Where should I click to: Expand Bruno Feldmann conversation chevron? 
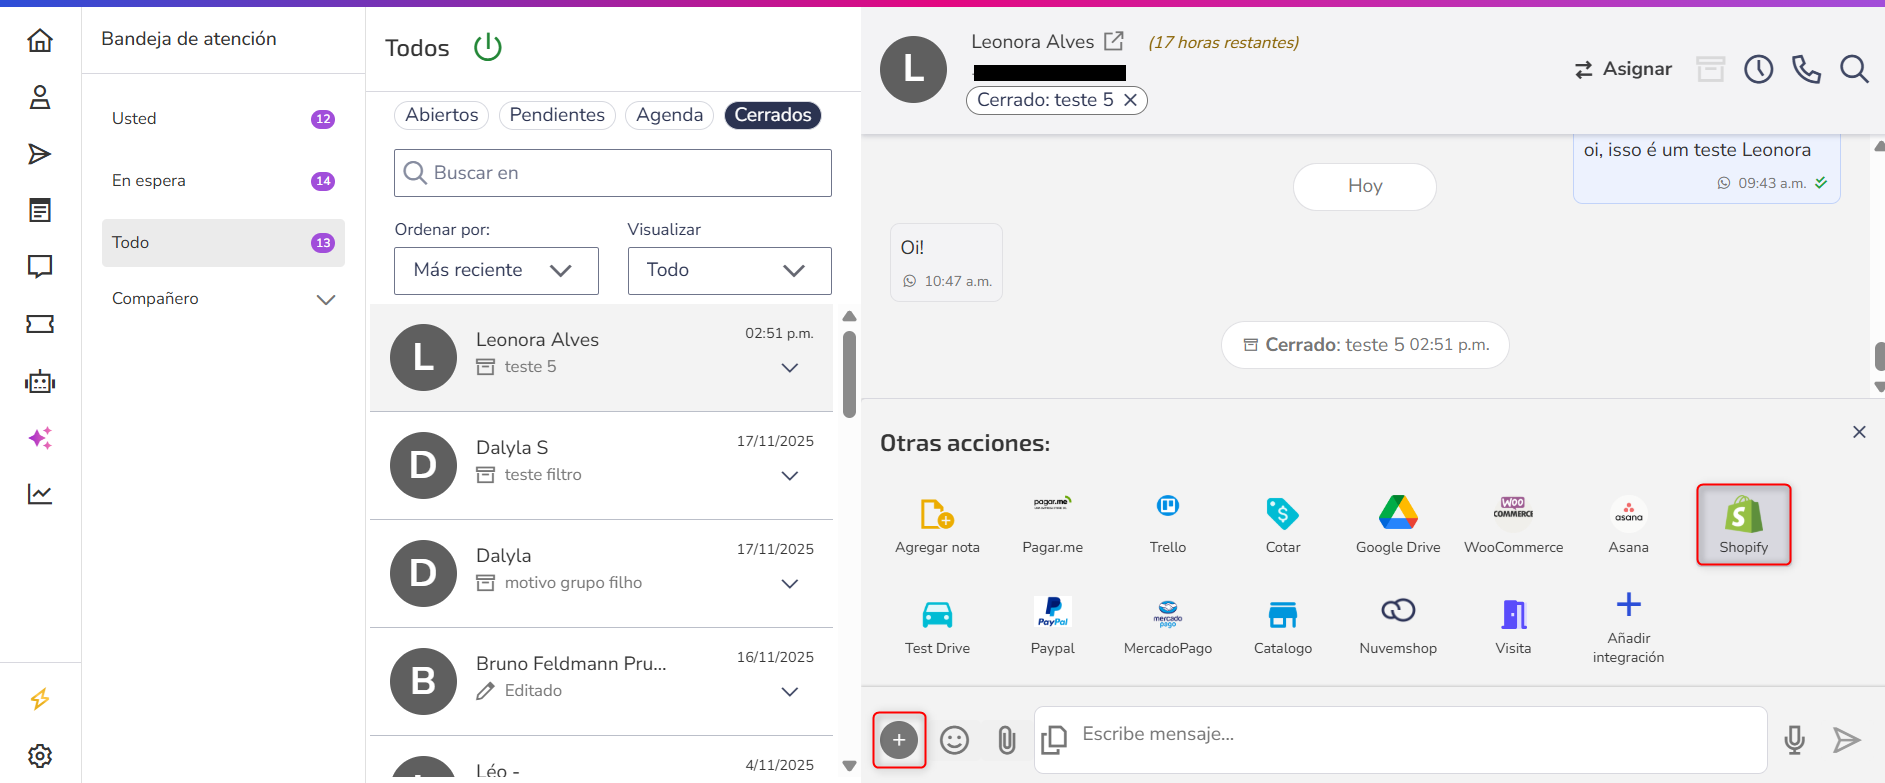coord(790,692)
